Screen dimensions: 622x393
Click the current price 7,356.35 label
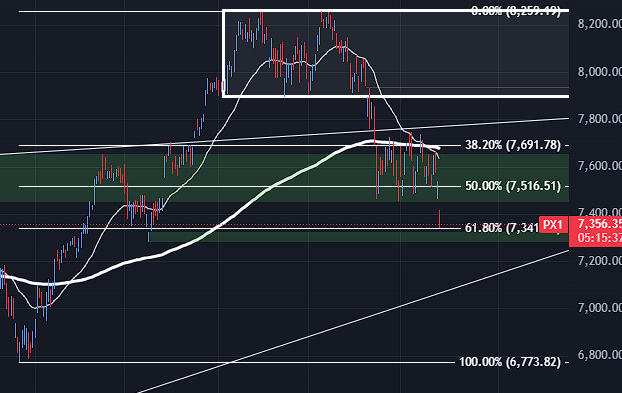point(599,224)
